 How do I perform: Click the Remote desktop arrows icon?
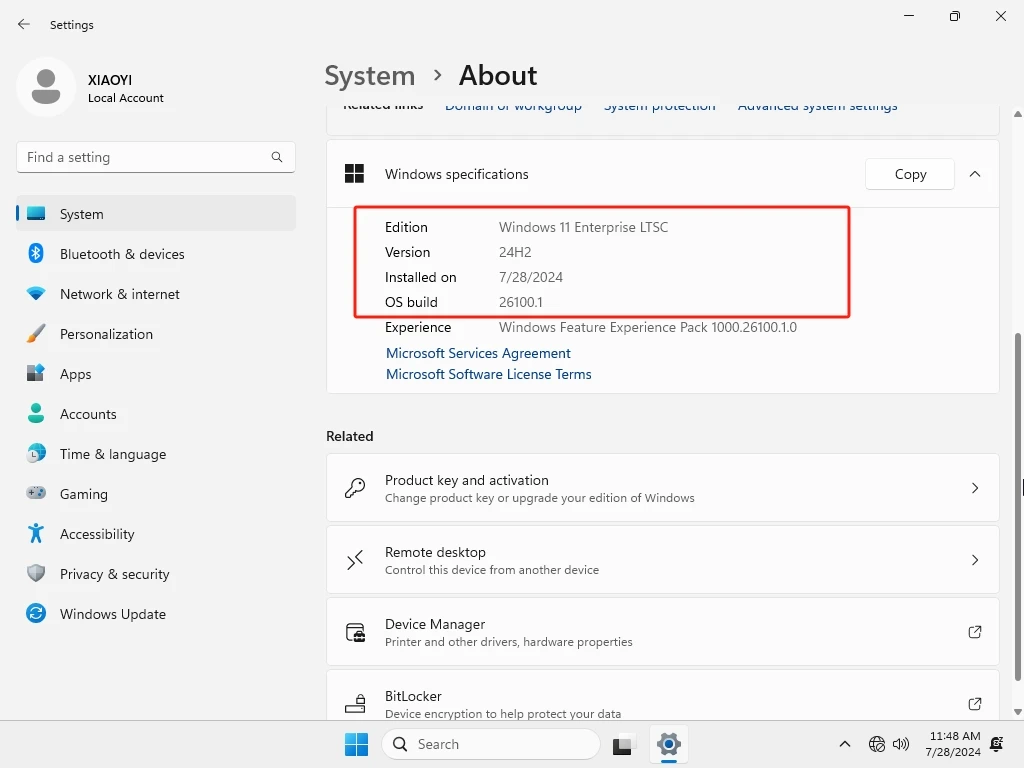pyautogui.click(x=355, y=560)
